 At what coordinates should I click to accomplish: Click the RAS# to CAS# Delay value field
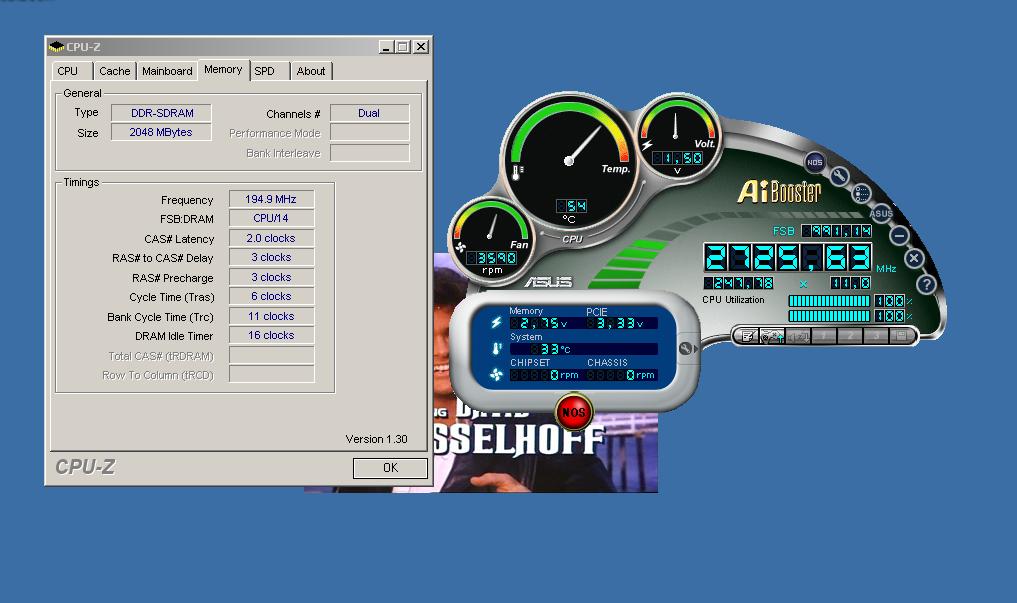272,257
